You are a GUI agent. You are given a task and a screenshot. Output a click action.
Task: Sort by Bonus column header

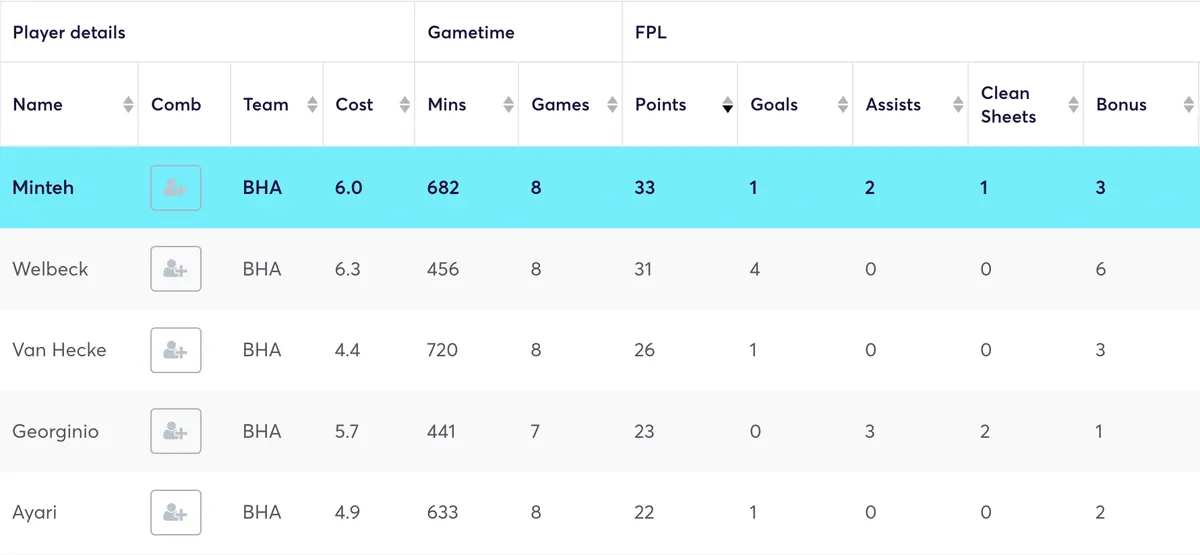click(1121, 105)
